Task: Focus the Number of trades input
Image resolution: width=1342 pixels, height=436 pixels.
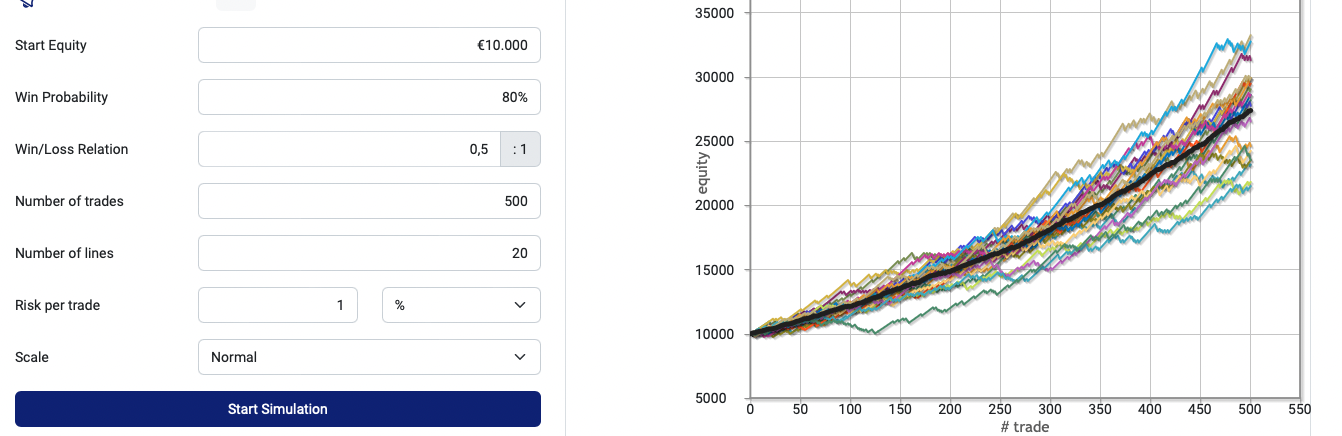Action: click(x=369, y=201)
